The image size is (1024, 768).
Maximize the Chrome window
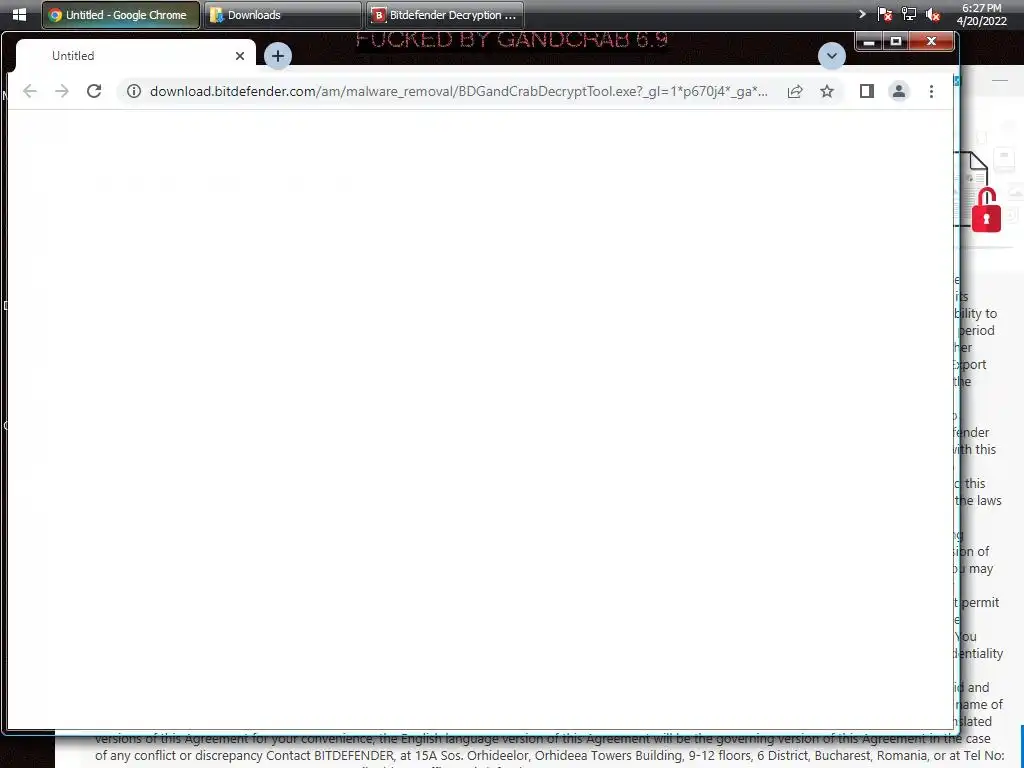pos(896,42)
